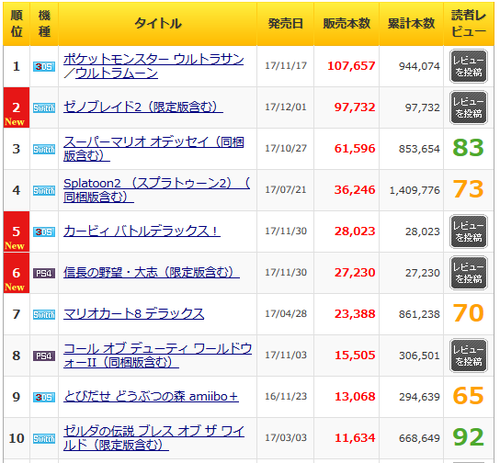
Task: Click reader review score 92 for Zelda
Action: pyautogui.click(x=468, y=437)
